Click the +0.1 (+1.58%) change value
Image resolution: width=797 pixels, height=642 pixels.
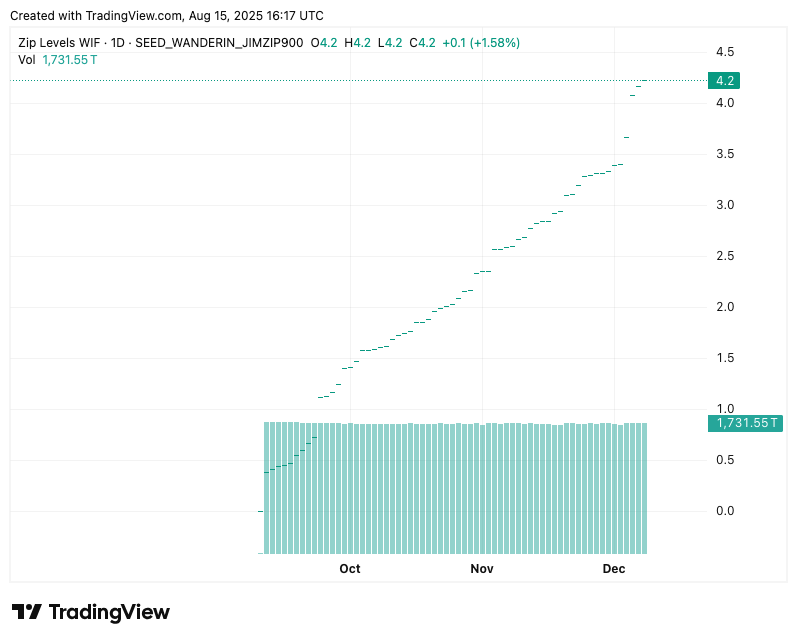pos(481,43)
